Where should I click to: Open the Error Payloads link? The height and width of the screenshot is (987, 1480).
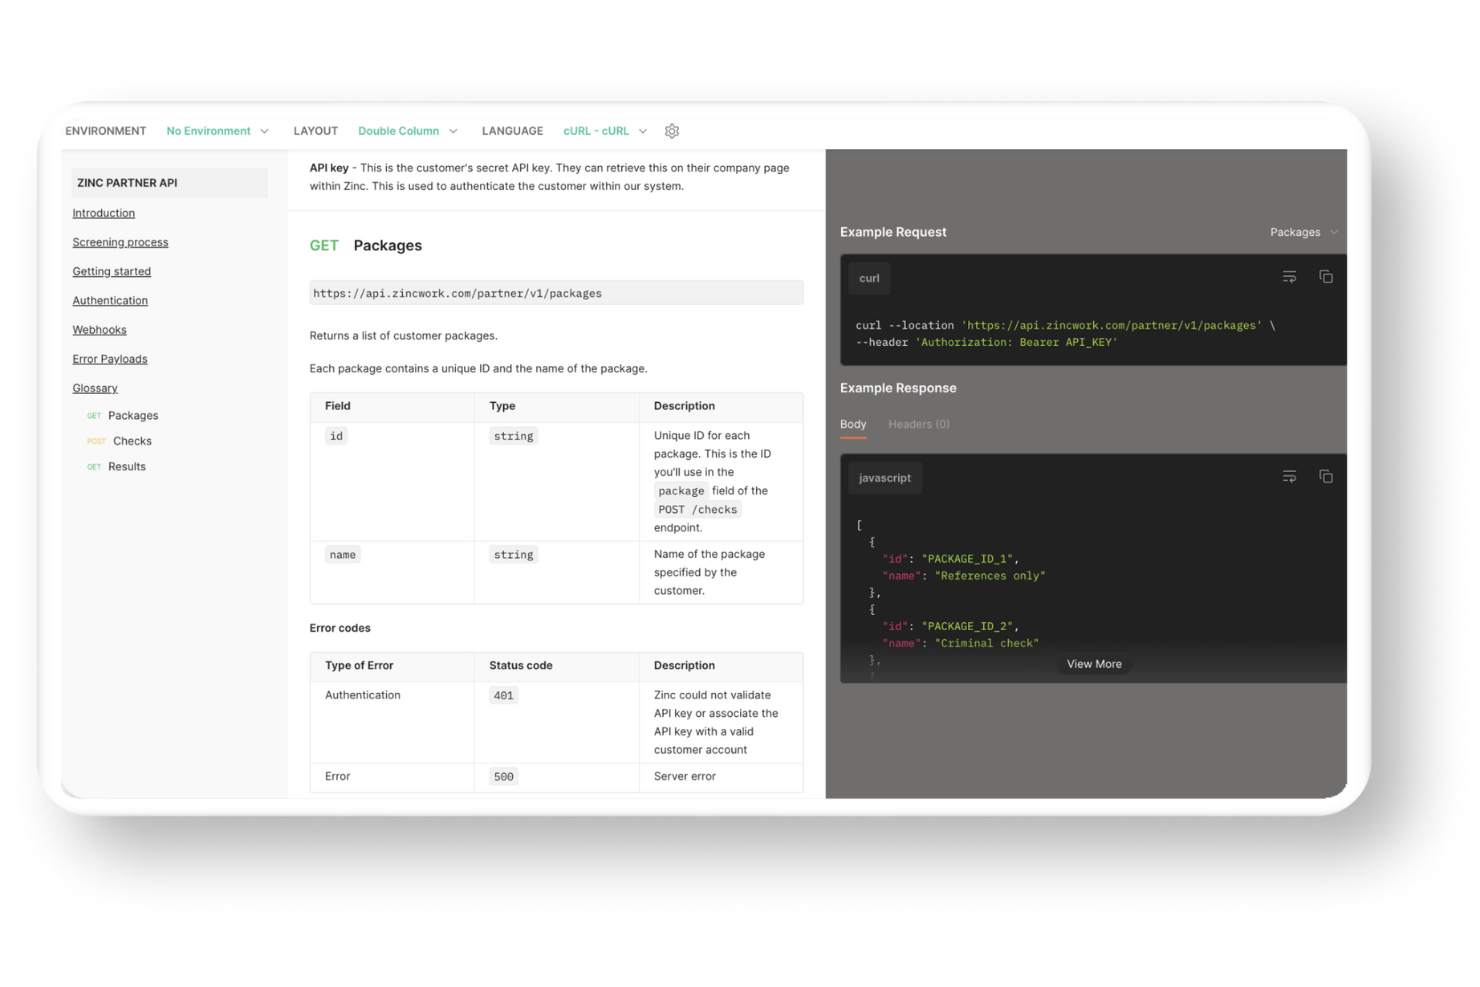coord(109,359)
